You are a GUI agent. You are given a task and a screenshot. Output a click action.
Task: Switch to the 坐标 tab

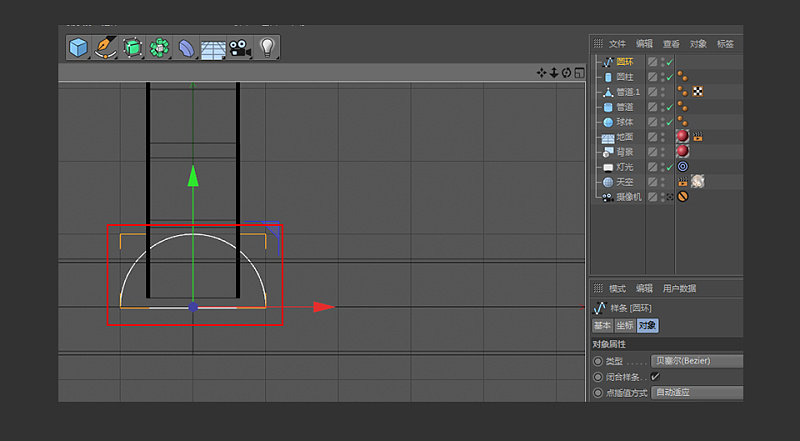click(x=624, y=325)
